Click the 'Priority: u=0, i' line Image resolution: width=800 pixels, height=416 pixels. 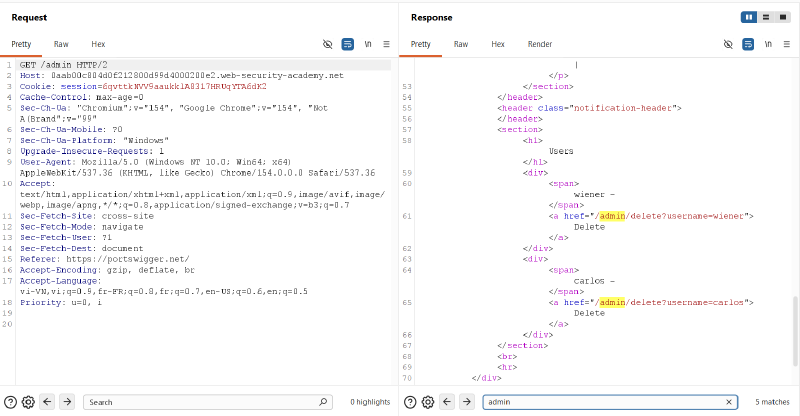(x=61, y=302)
